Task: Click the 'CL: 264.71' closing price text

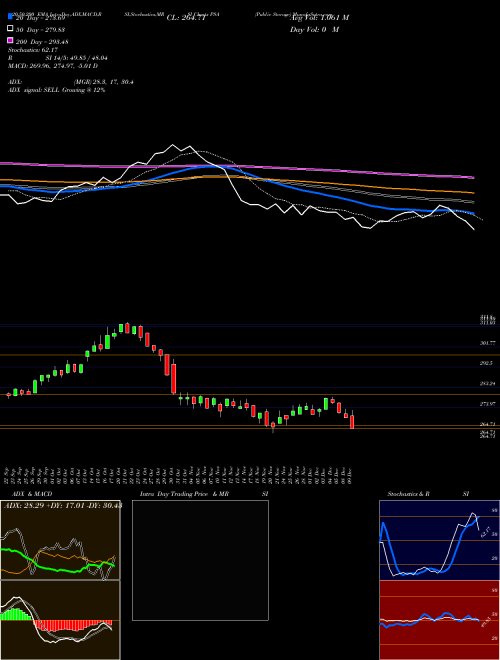Action: click(186, 18)
